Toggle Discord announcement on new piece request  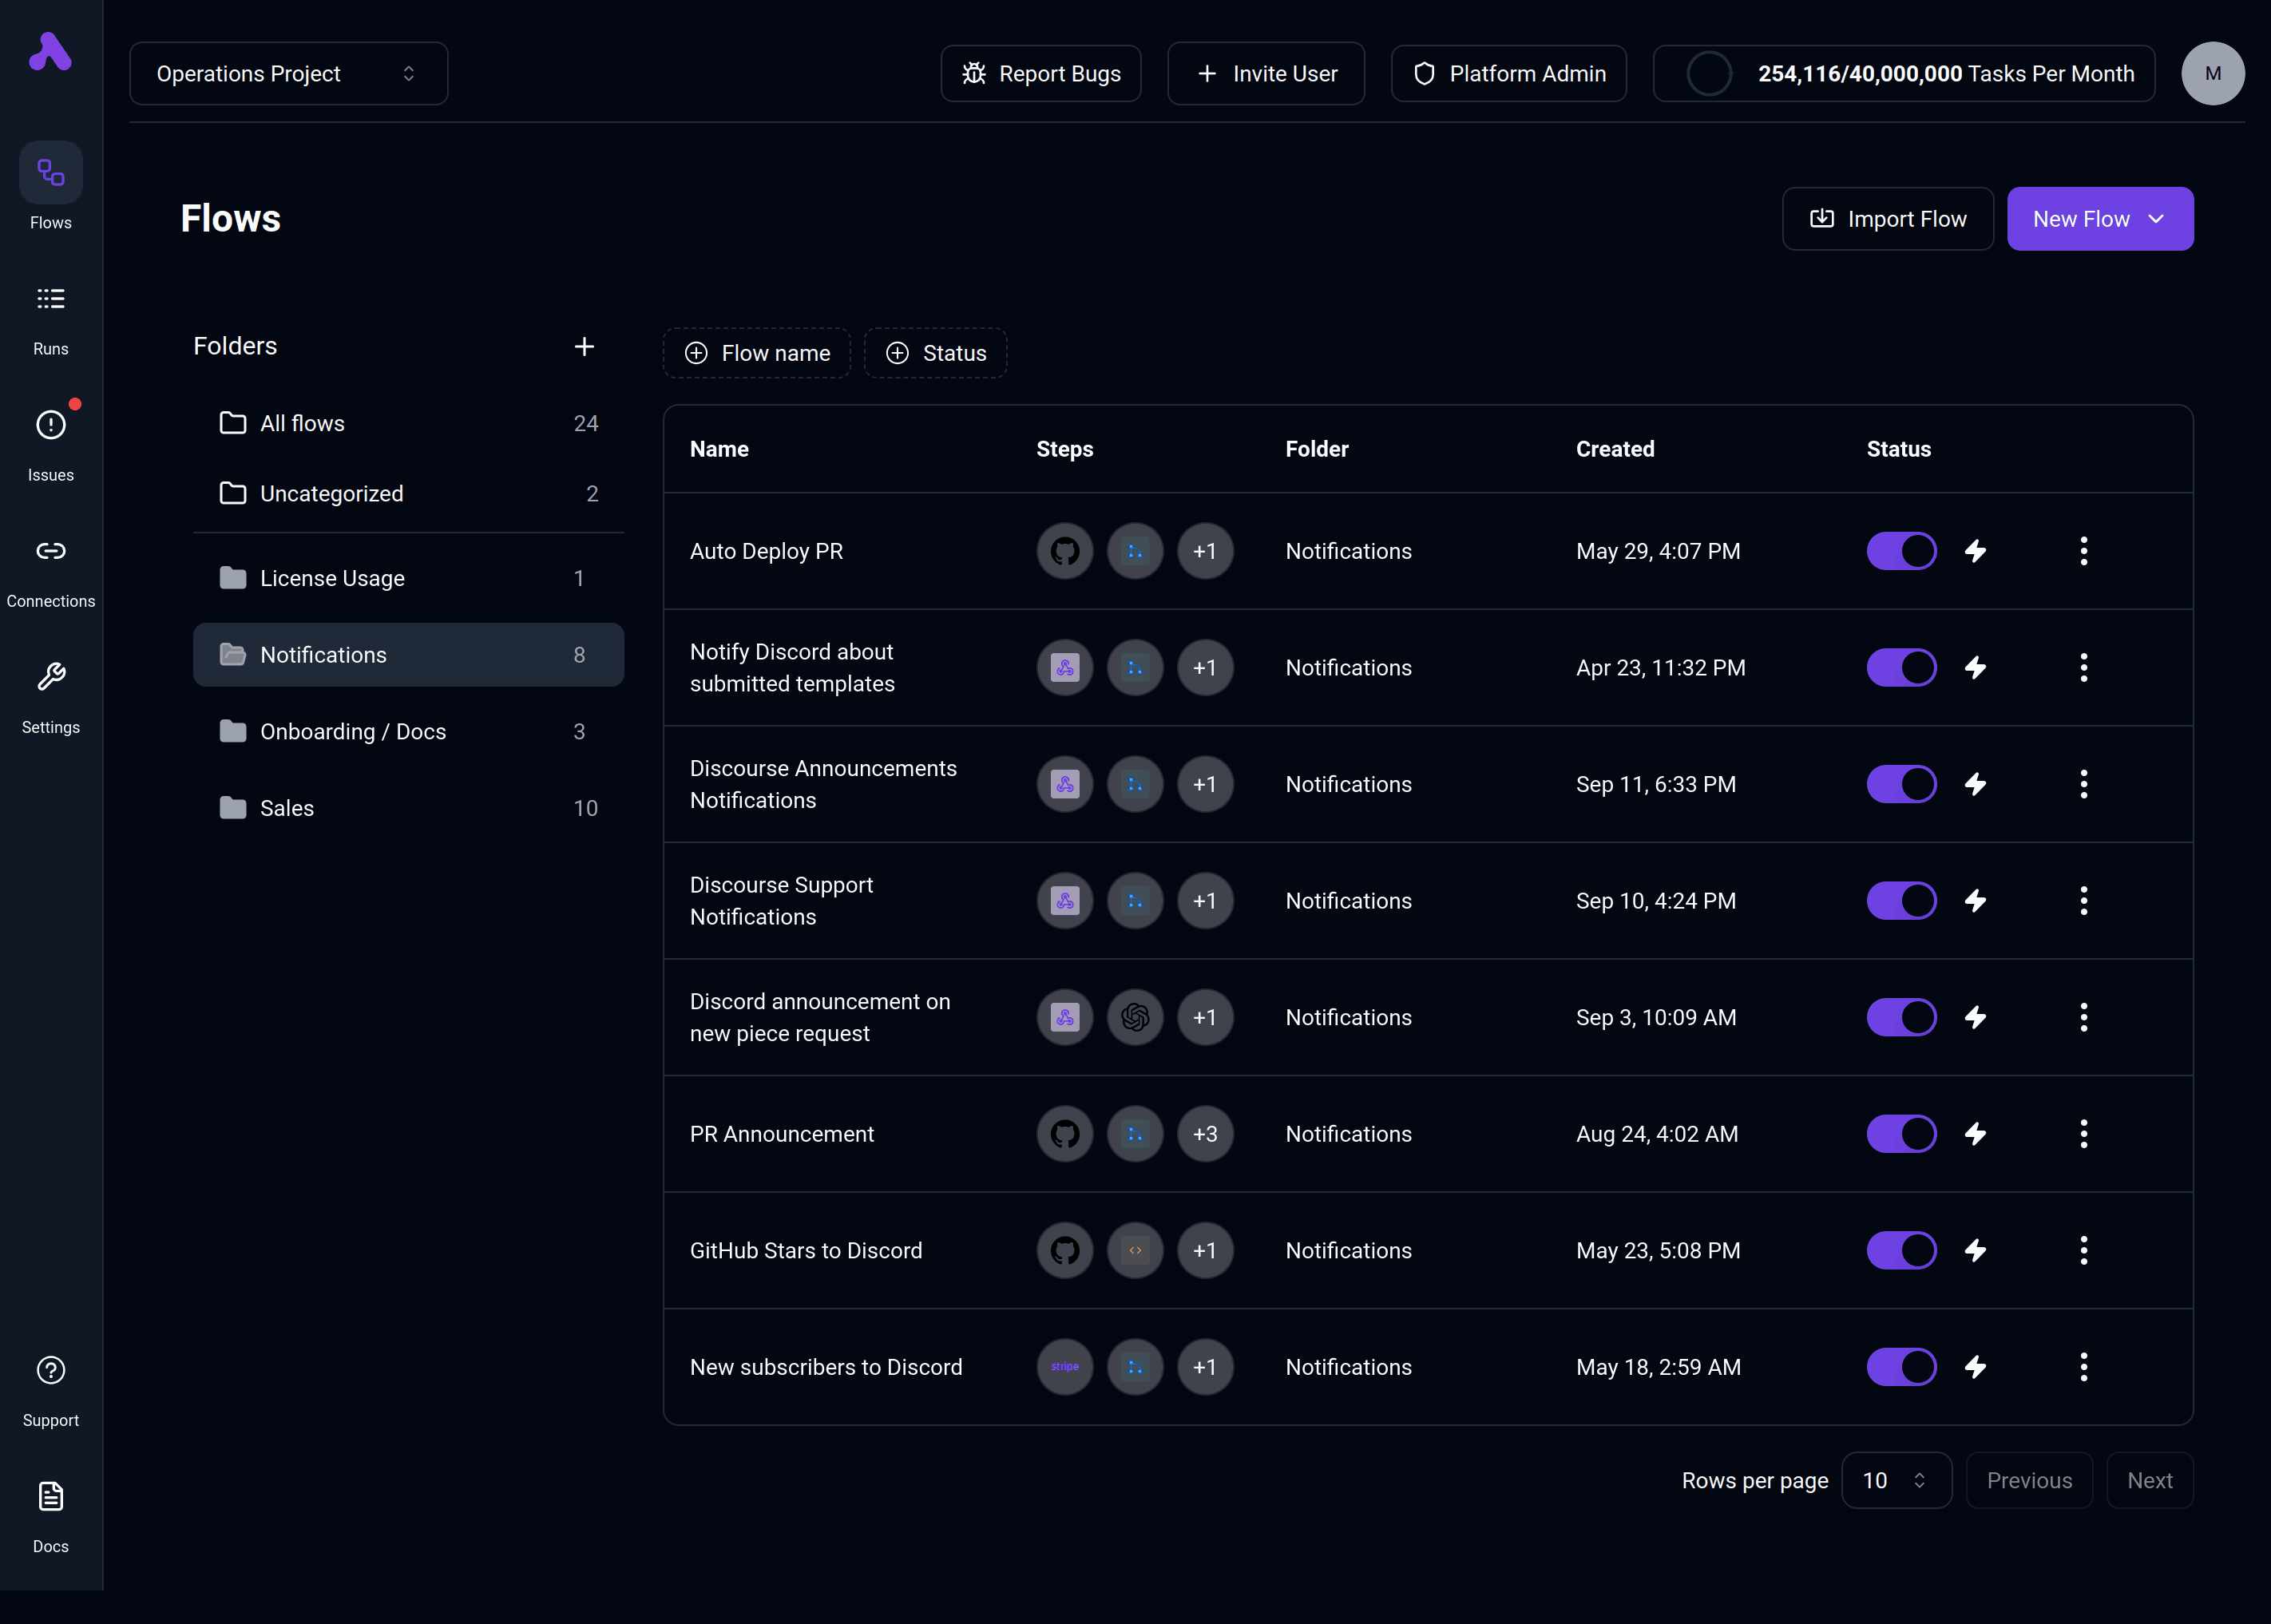(x=1901, y=1017)
